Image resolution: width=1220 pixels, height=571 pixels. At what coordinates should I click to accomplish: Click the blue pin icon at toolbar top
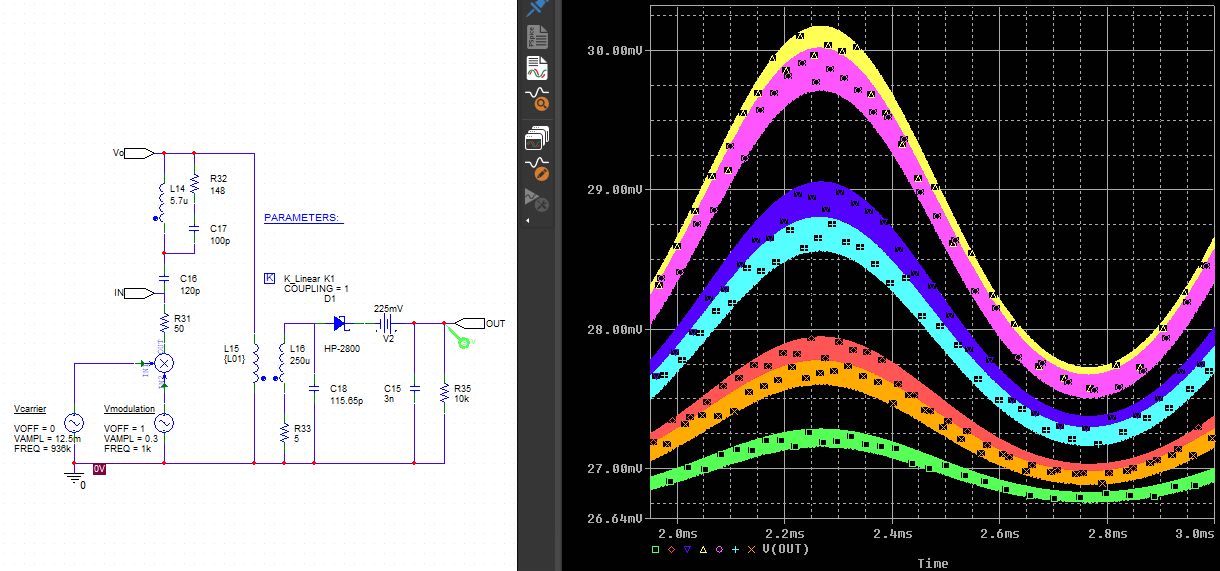coord(538,7)
